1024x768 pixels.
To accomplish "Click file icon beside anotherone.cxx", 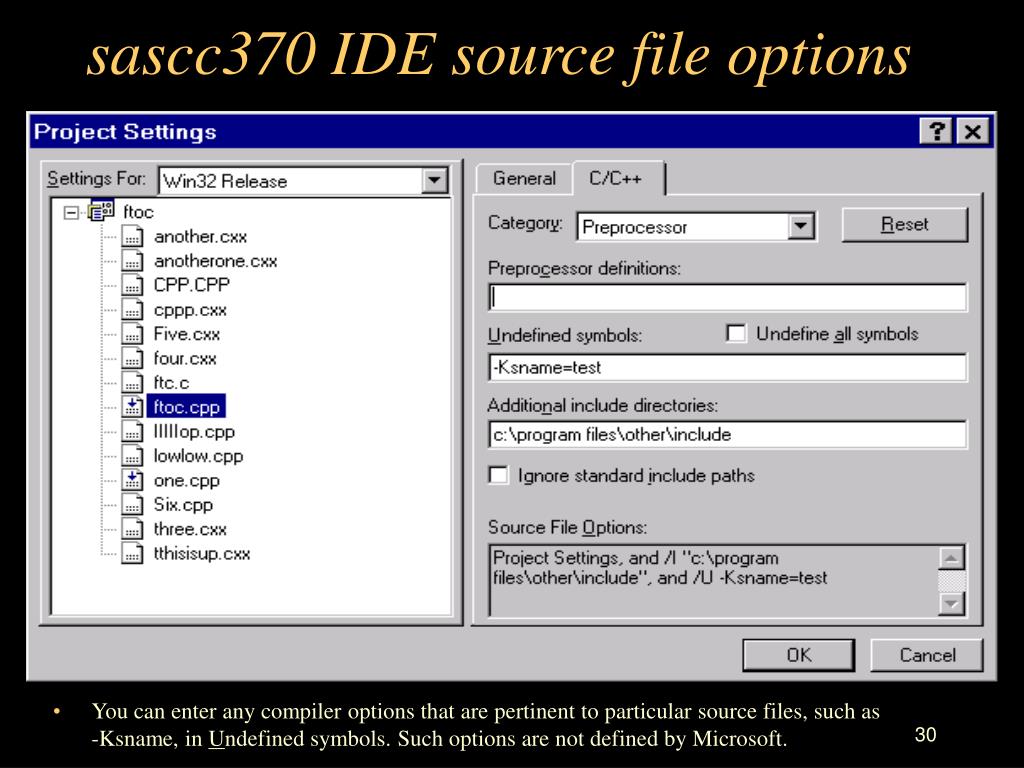I will click(x=132, y=261).
